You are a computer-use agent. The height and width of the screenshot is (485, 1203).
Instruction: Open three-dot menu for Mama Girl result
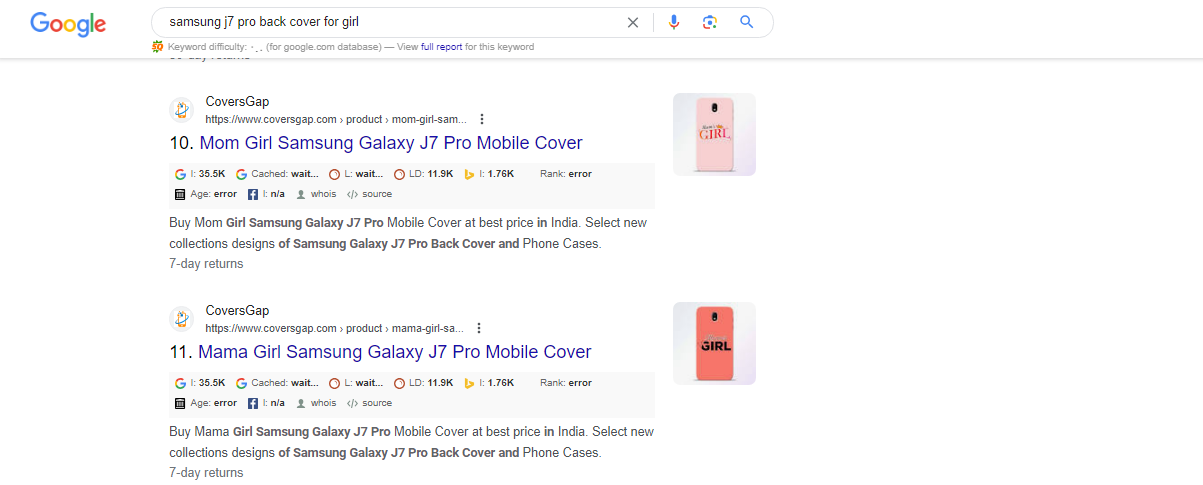click(479, 328)
